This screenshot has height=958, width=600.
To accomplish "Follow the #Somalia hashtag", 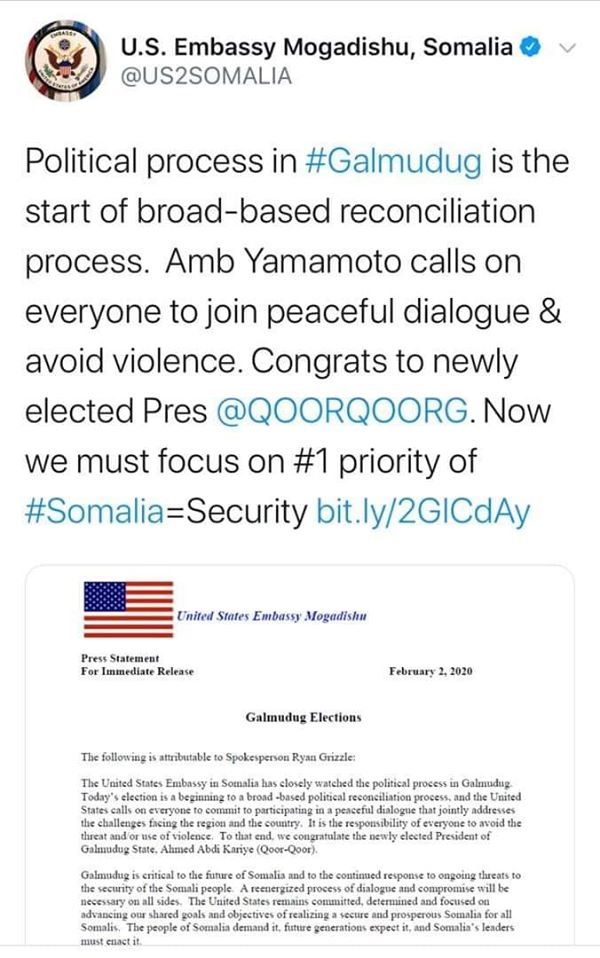I will [95, 511].
